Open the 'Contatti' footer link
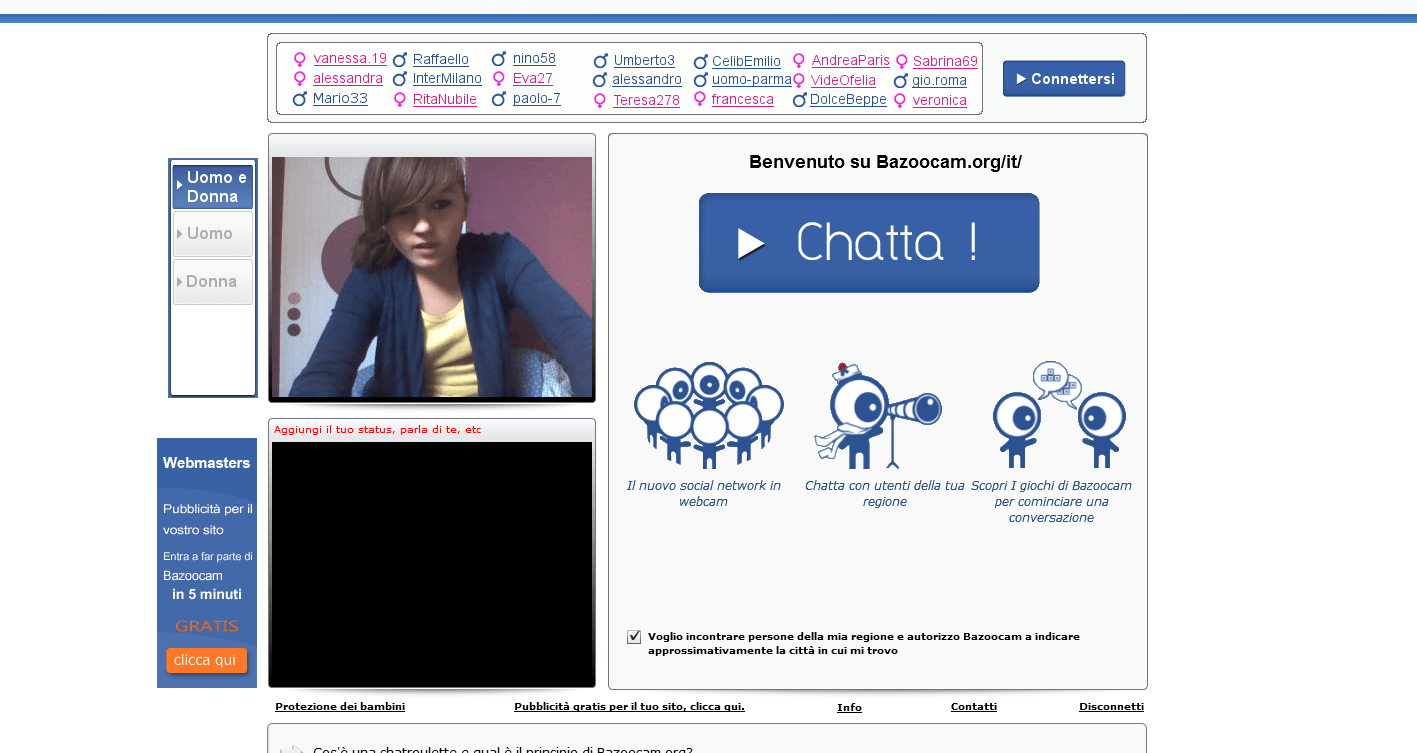Screen dimensions: 1417x753 coord(974,707)
